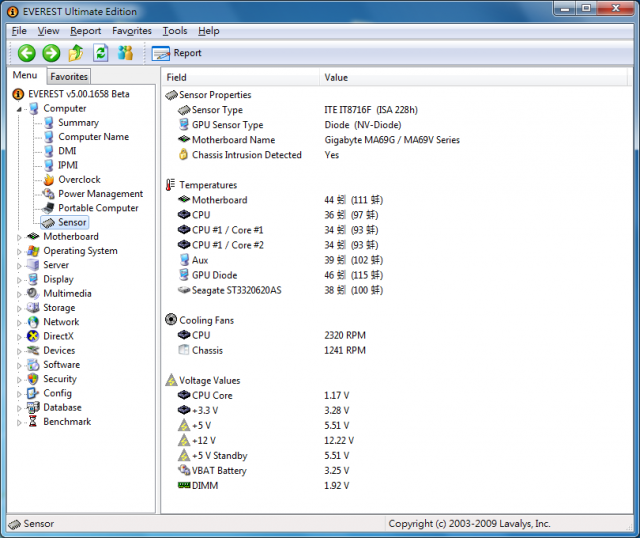
Task: Click the Display monitor icon
Action: [x=33, y=279]
